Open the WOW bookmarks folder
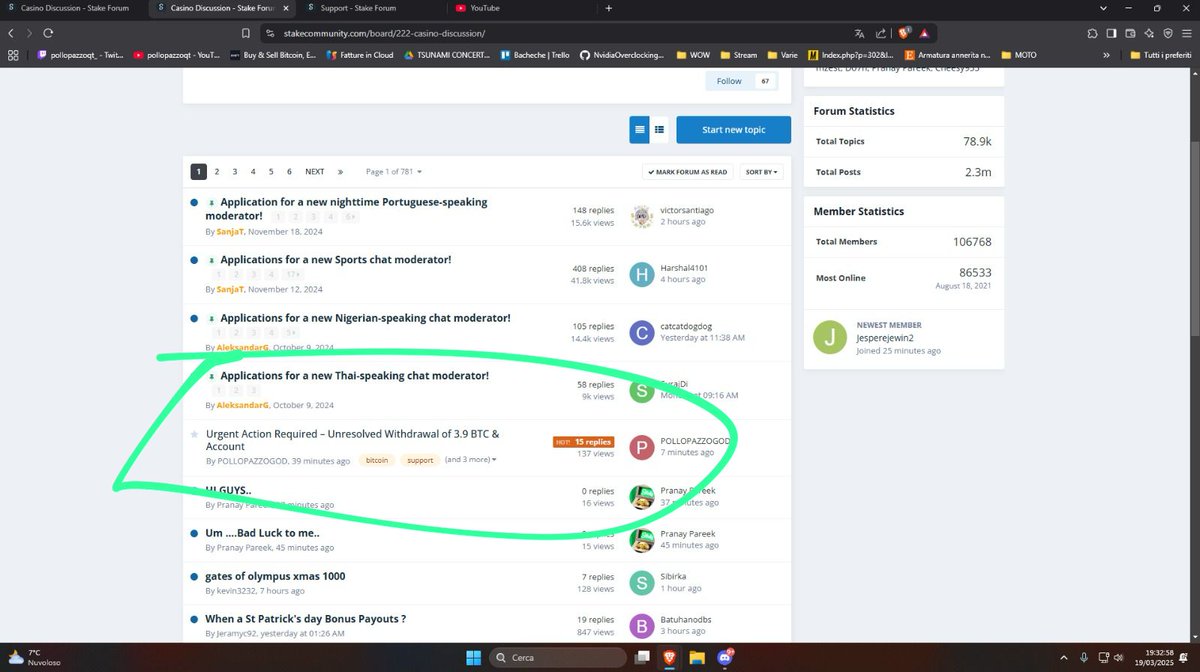 (x=693, y=55)
